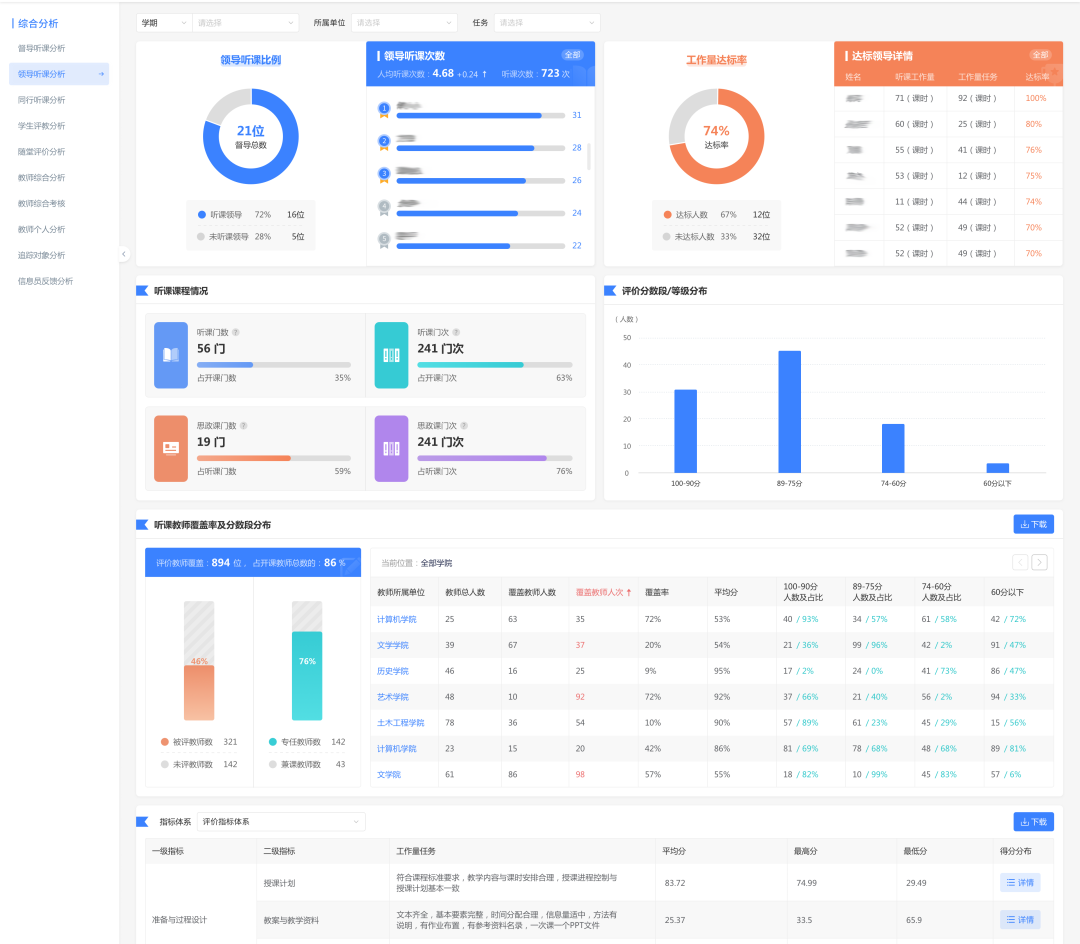The image size is (1080, 944).
Task: Click the purple 思政课门次 card icon
Action: tap(391, 448)
